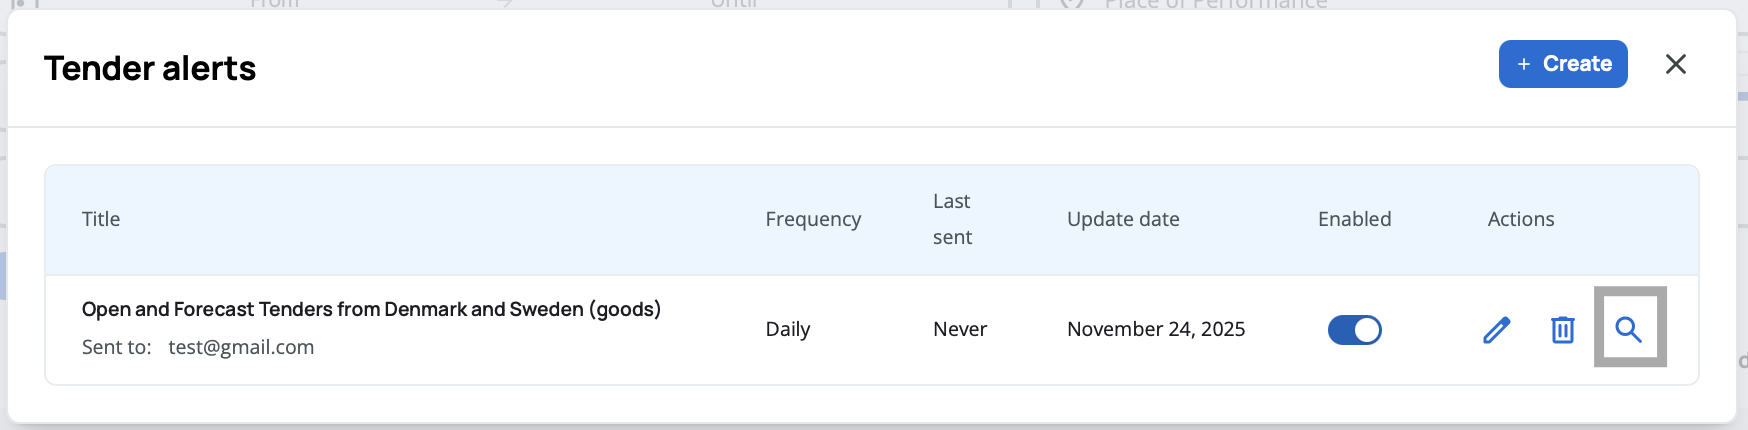This screenshot has height=430, width=1748.
Task: Click the test@gmail.com recipient address
Action: point(241,347)
